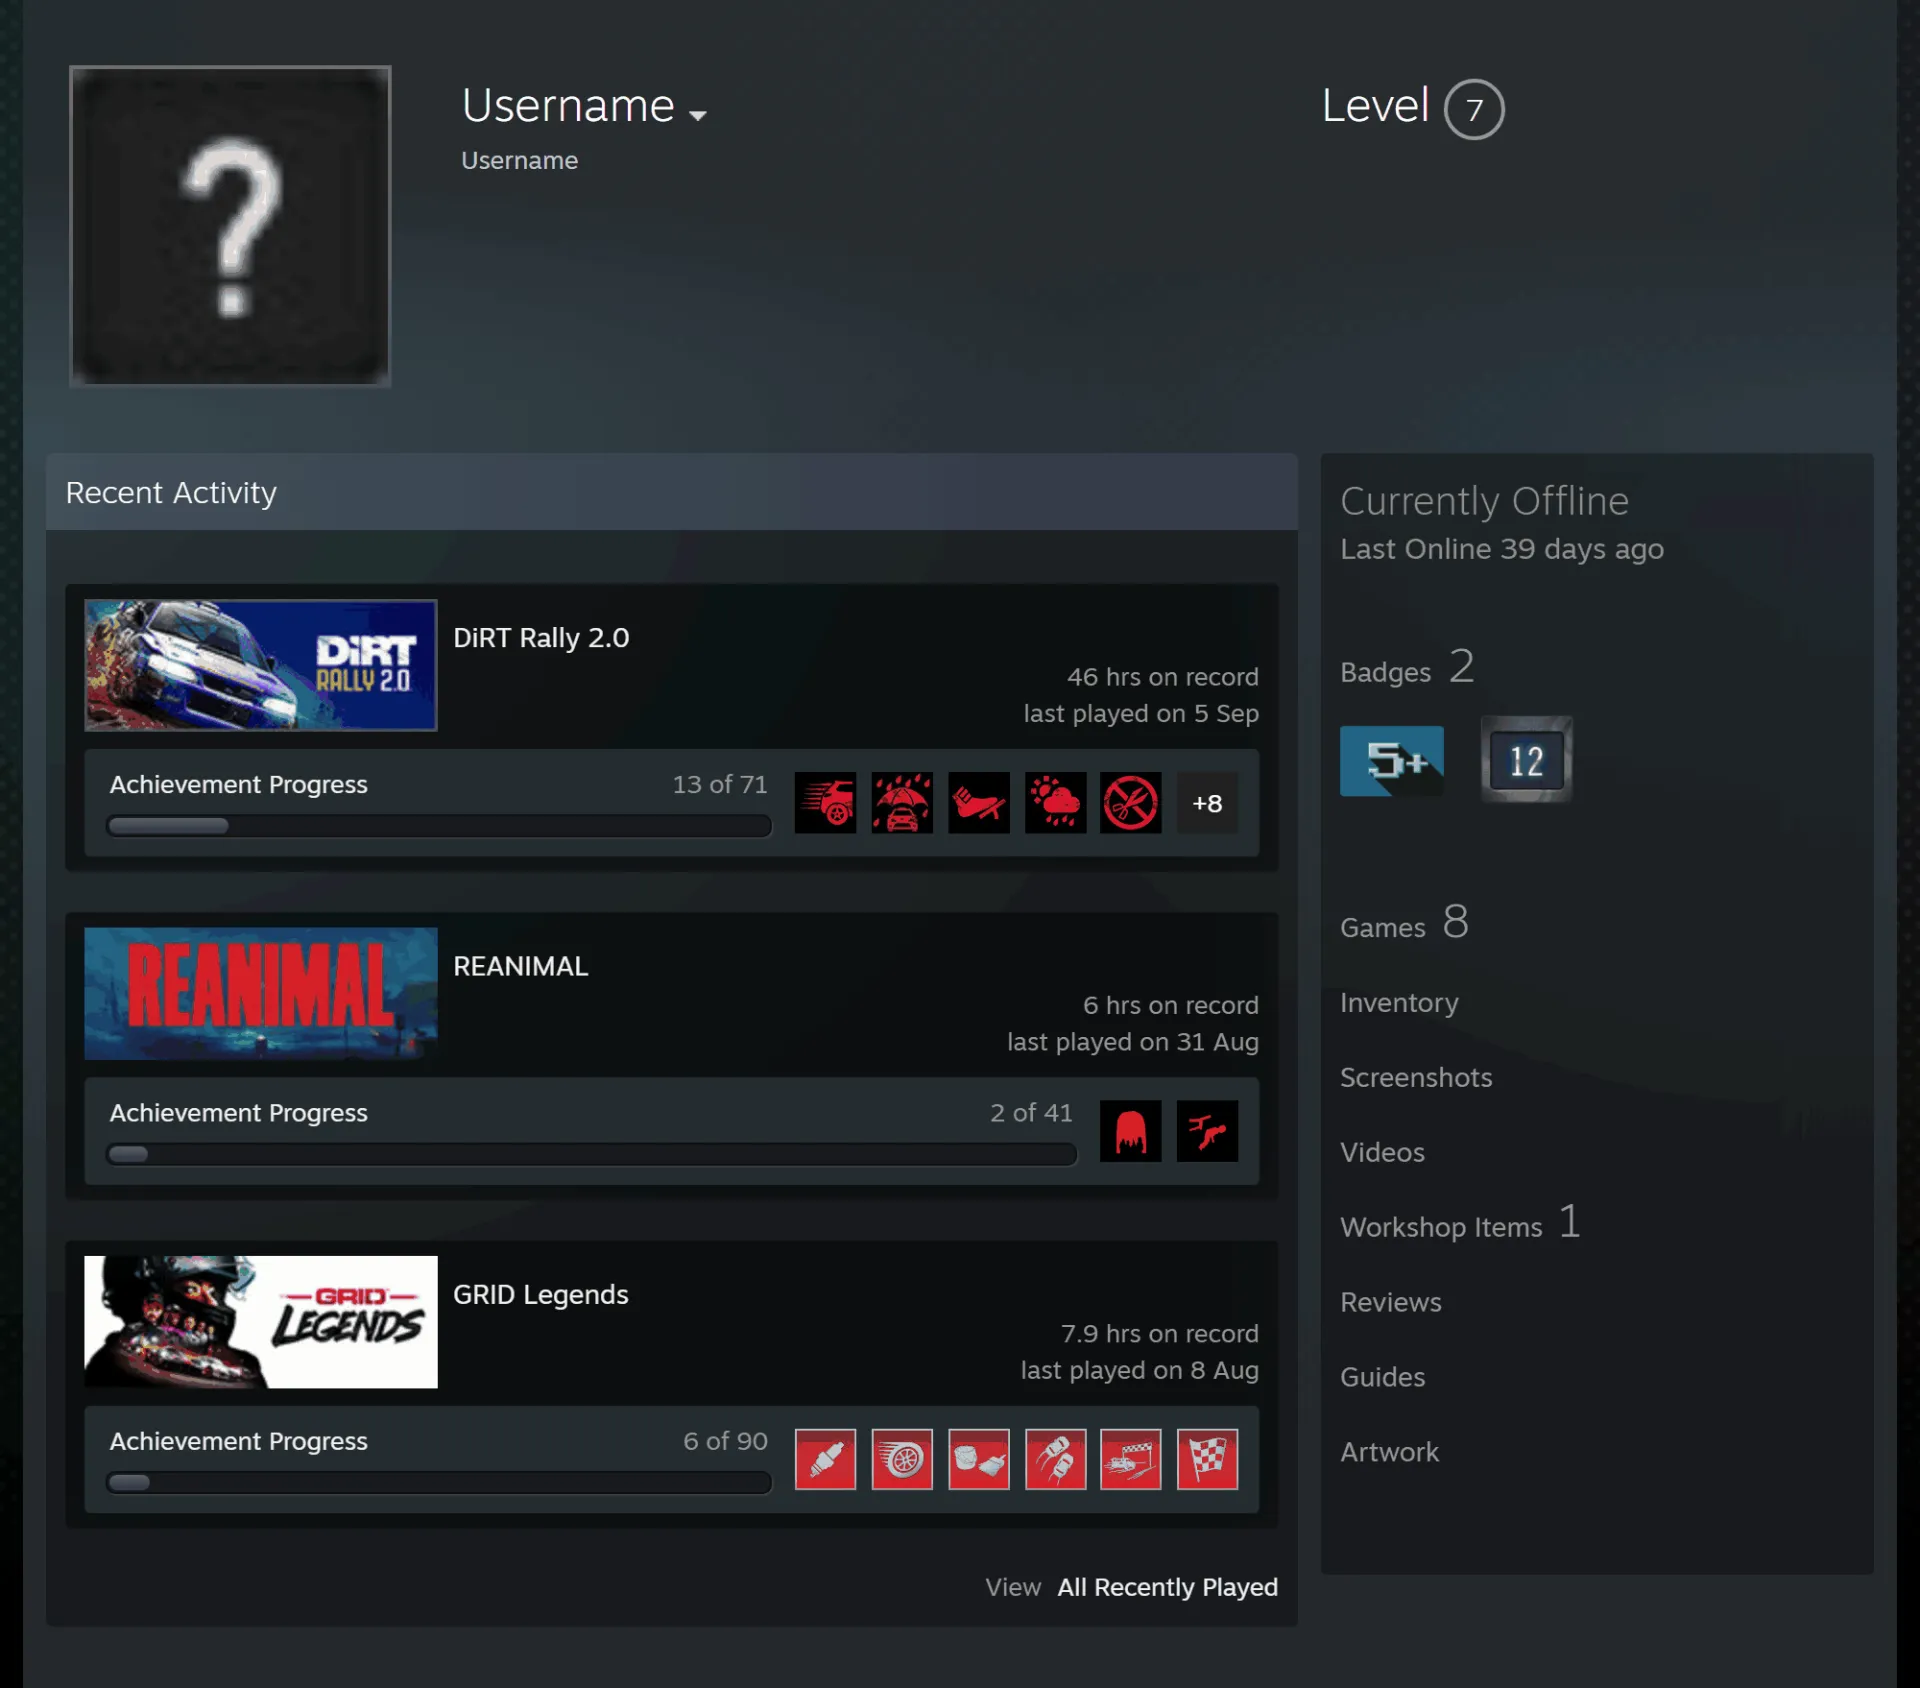Go to the Screenshots section
Screen dimensions: 1920x1688
click(1416, 1077)
